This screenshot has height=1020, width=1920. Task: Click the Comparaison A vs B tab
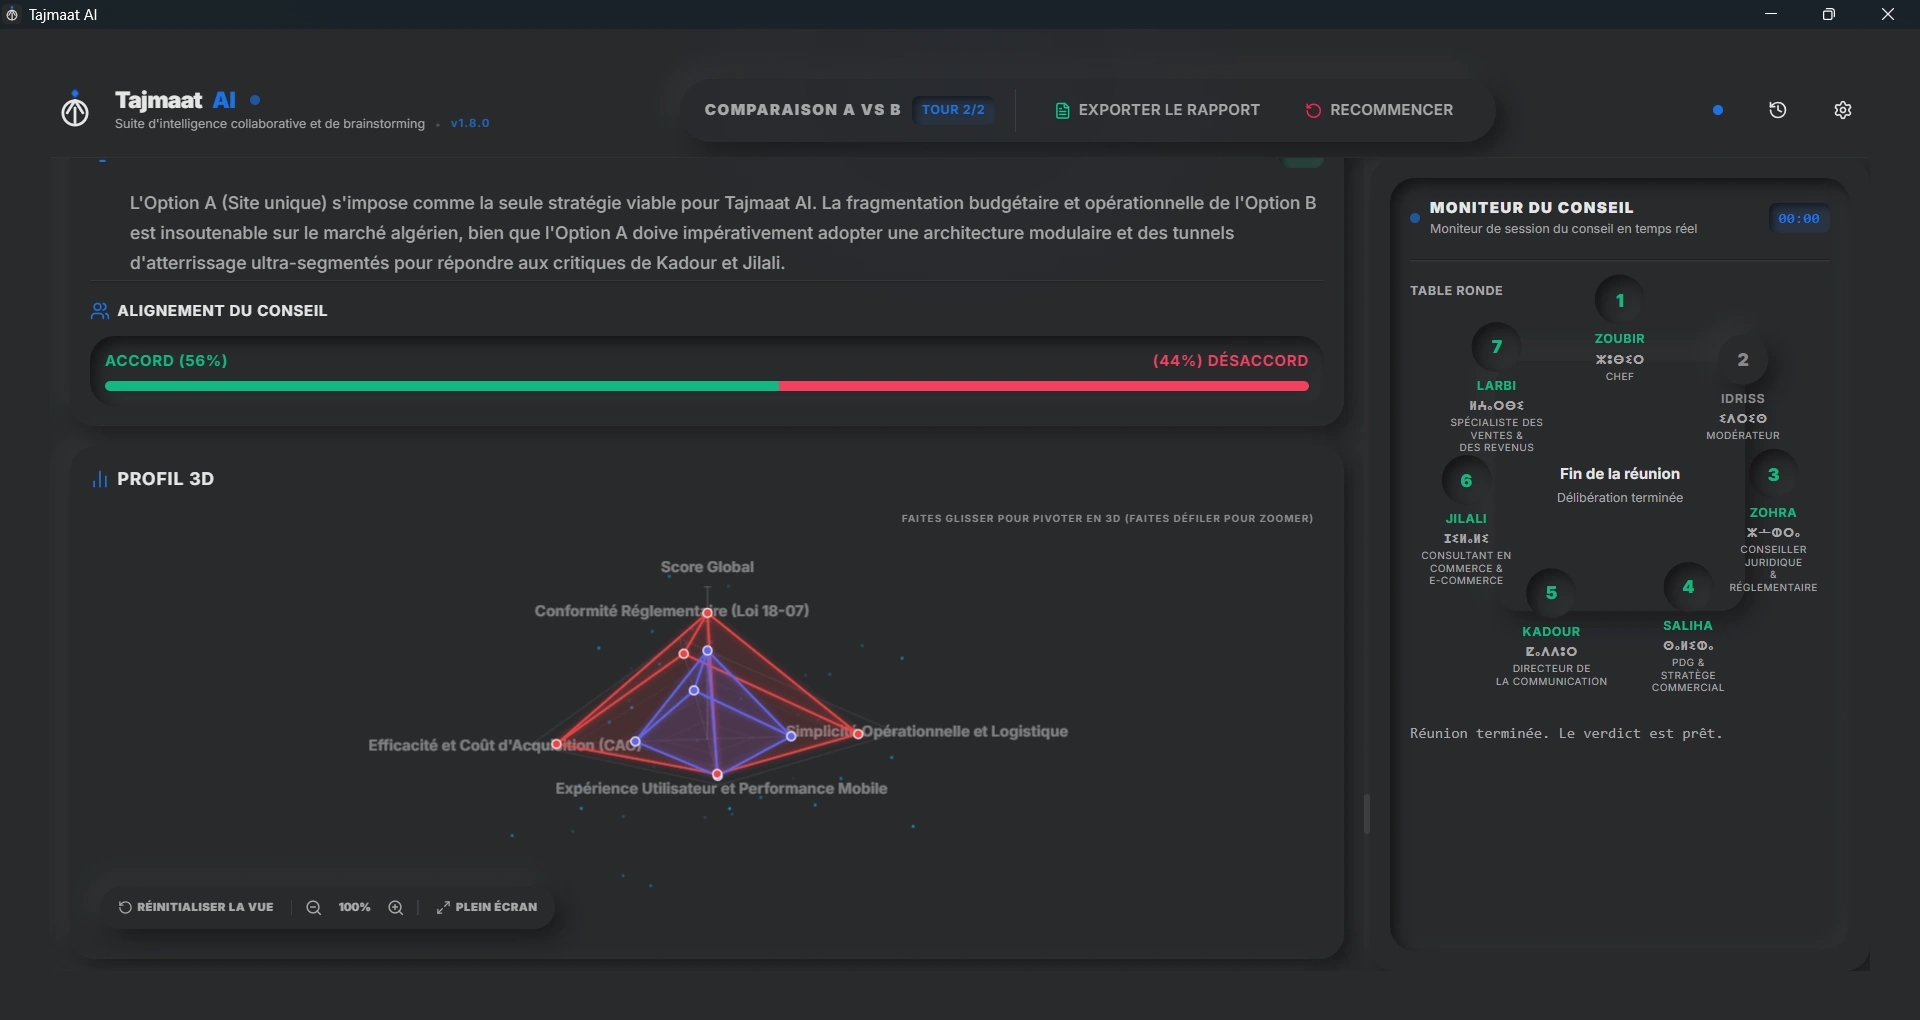tap(802, 110)
